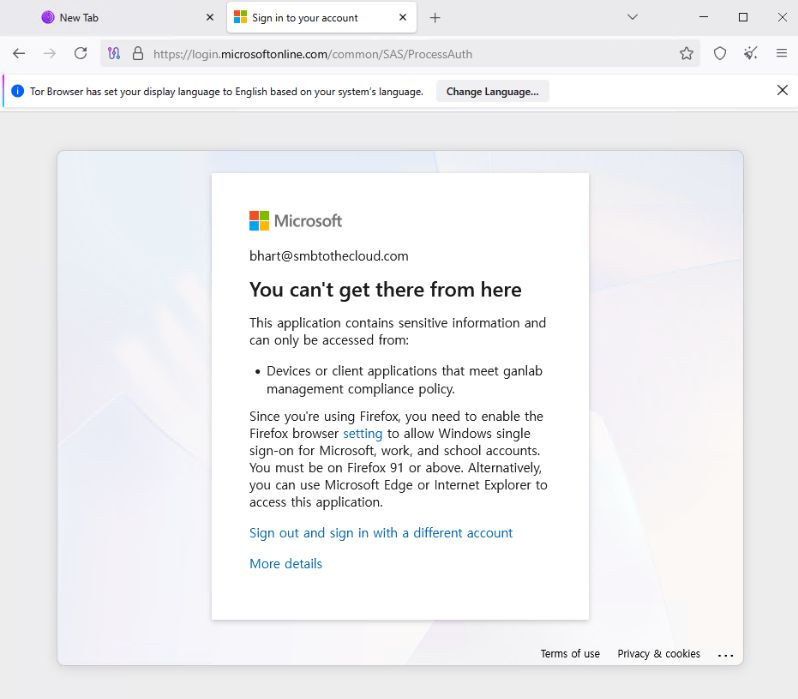The width and height of the screenshot is (798, 699).
Task: Open the hamburger application menu
Action: click(782, 53)
